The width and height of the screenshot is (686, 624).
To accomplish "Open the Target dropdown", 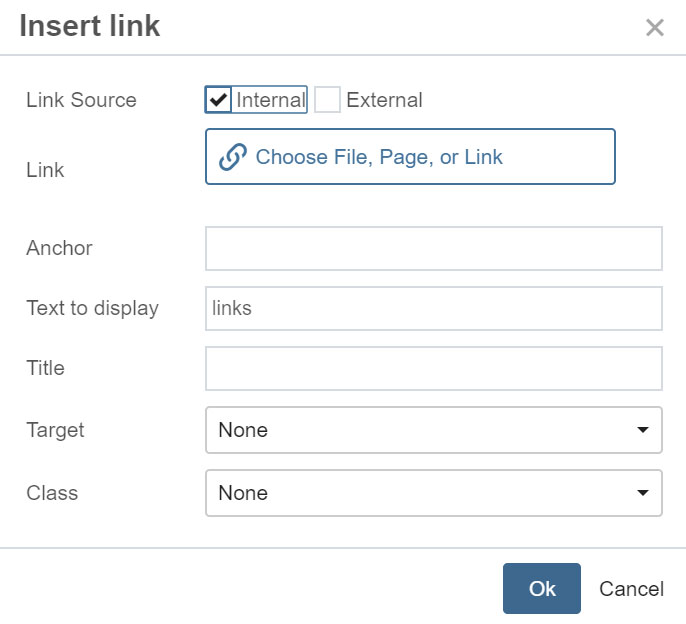I will coord(434,430).
